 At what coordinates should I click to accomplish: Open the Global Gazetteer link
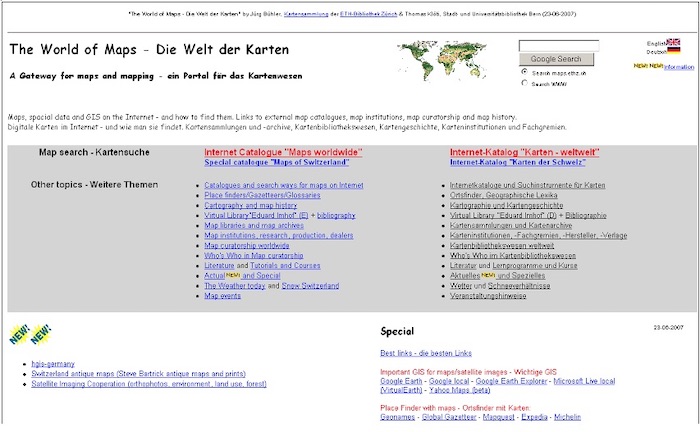click(449, 417)
